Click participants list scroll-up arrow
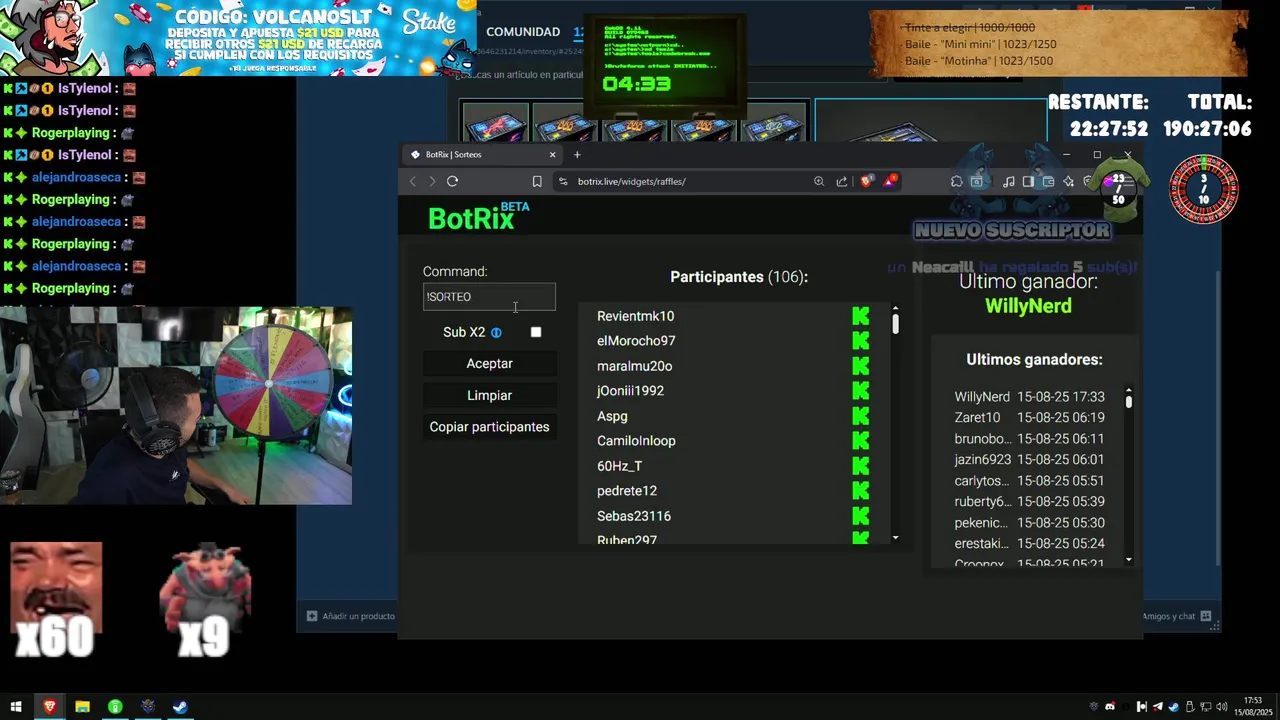Image resolution: width=1280 pixels, height=720 pixels. click(x=895, y=309)
